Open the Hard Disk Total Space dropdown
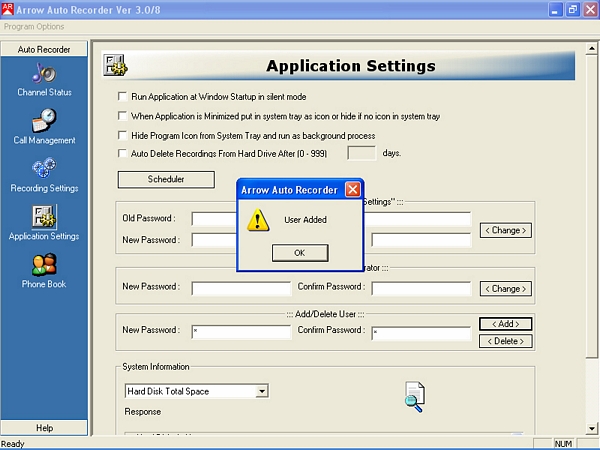The height and width of the screenshot is (450, 600). (262, 391)
